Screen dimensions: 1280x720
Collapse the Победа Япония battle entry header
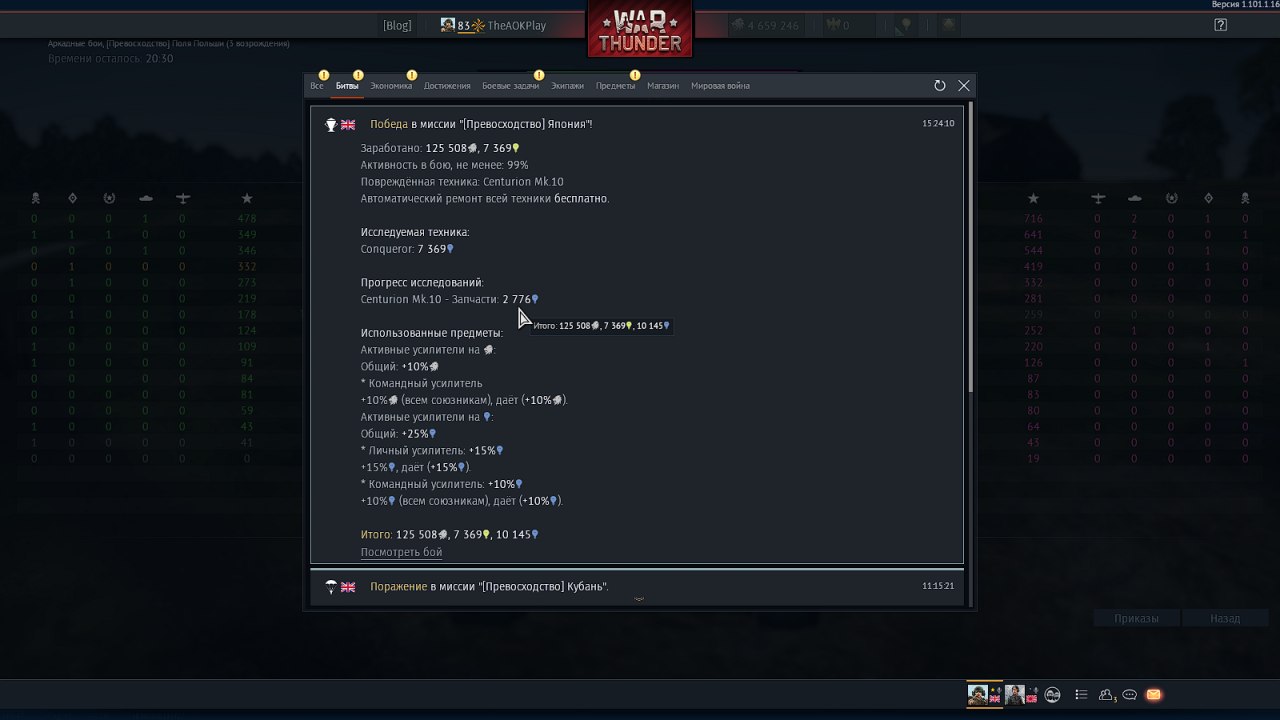pos(637,124)
